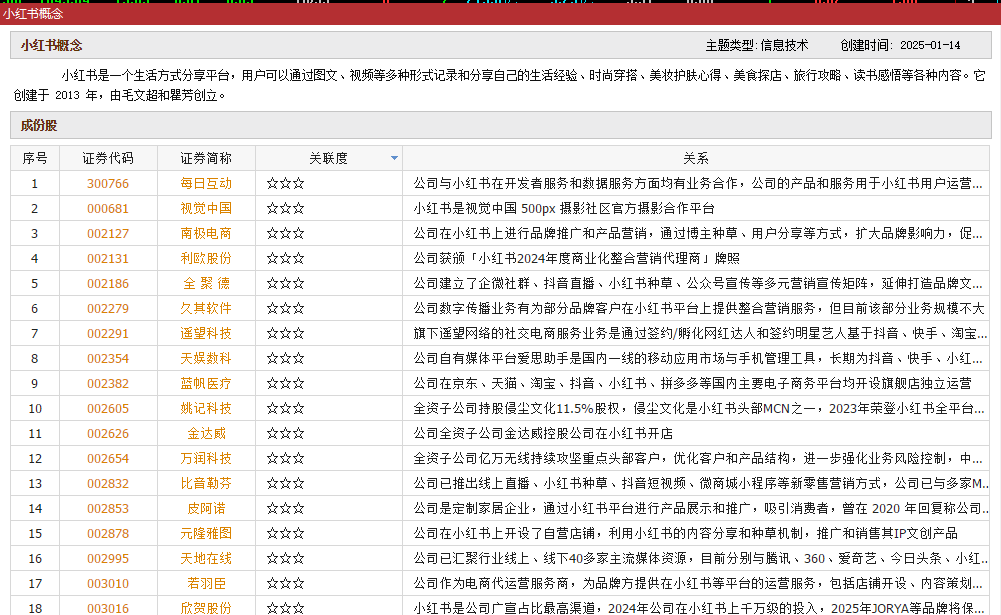Select row number 10 cell
Viewport: 1001px width, 615px height.
(x=34, y=409)
